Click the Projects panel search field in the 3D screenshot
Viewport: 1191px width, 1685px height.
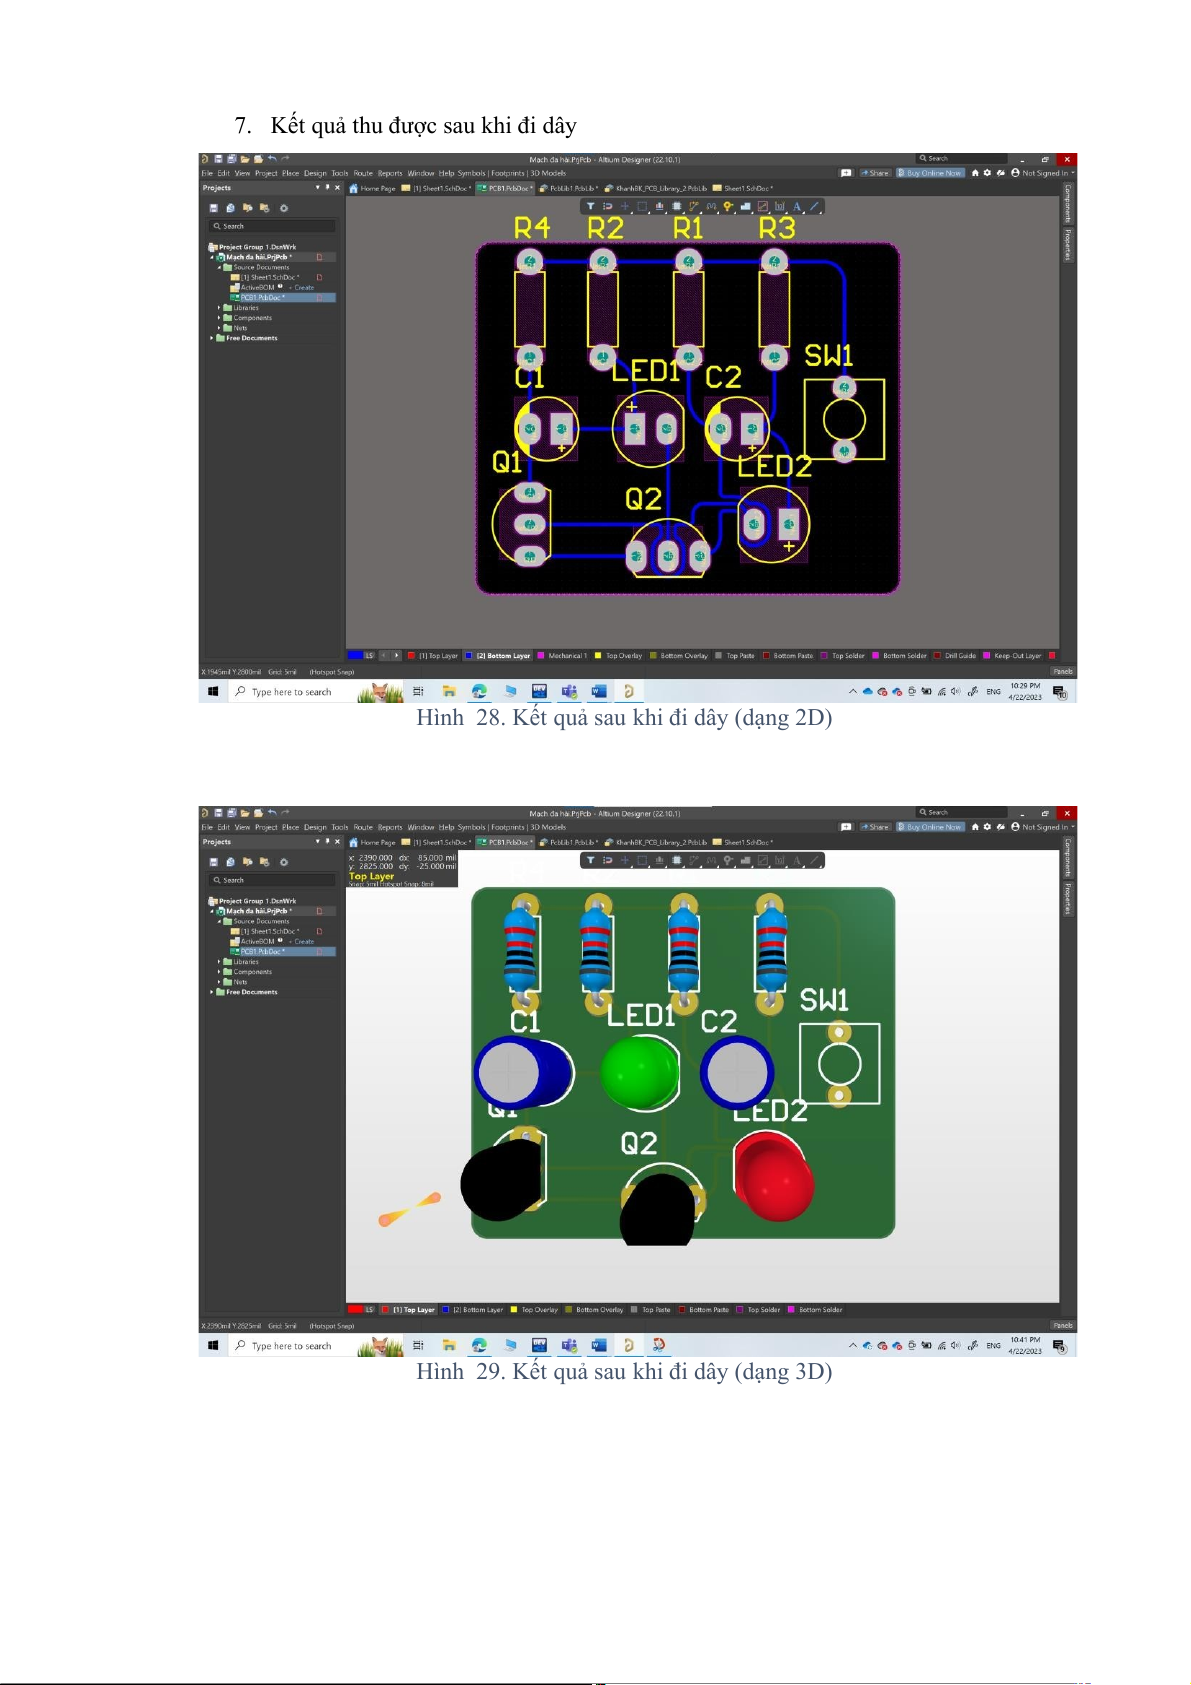[272, 880]
